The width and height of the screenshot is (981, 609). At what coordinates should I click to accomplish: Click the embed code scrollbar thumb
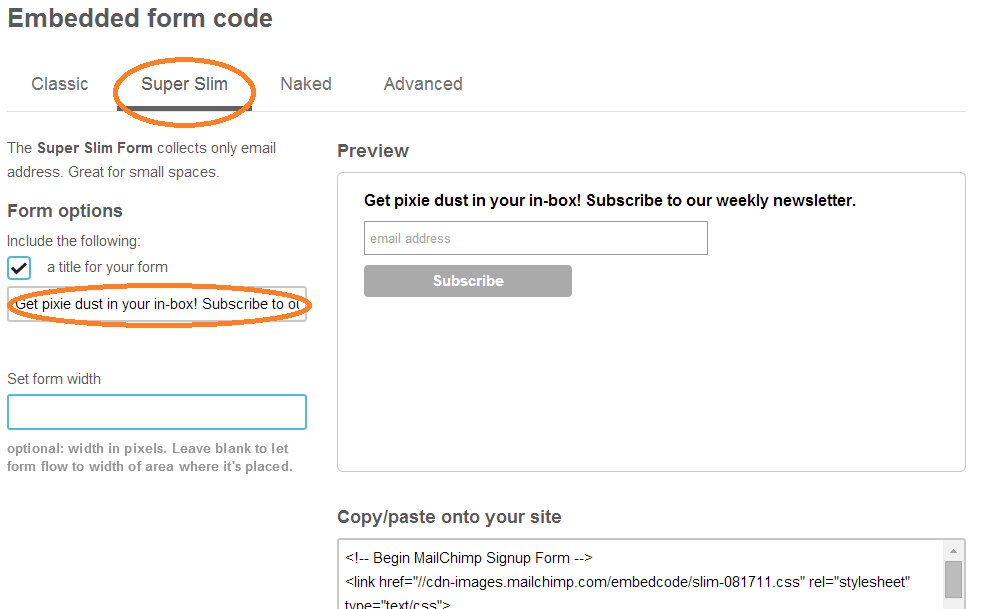click(x=953, y=580)
